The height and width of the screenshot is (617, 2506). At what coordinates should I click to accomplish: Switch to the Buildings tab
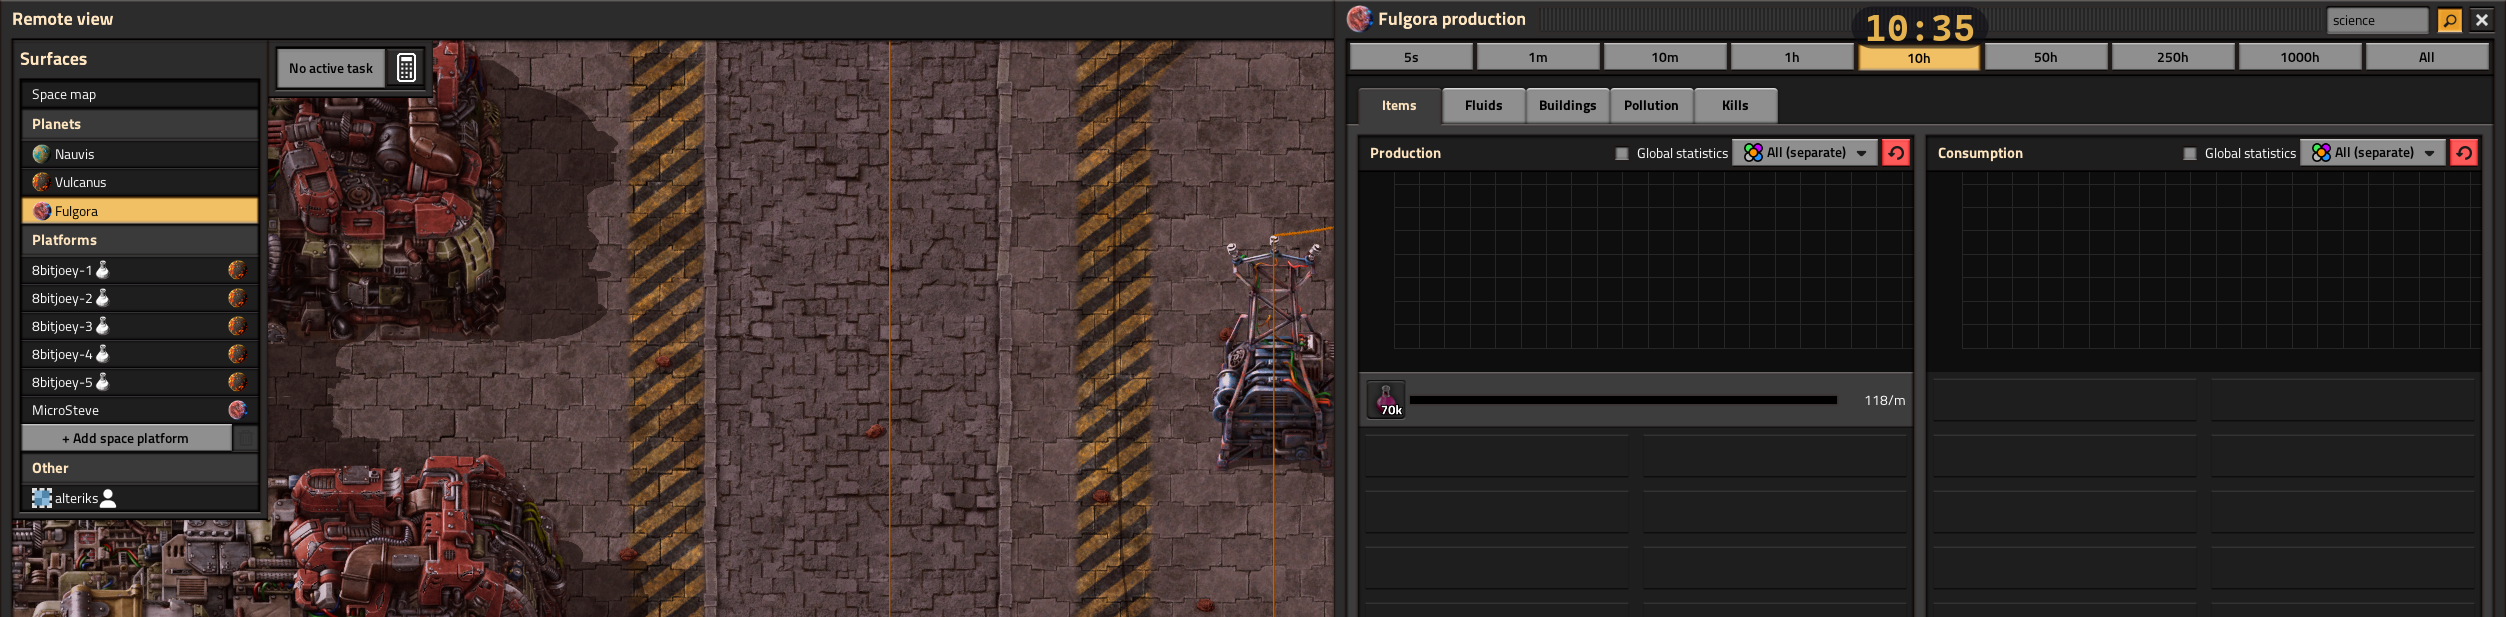click(1567, 106)
